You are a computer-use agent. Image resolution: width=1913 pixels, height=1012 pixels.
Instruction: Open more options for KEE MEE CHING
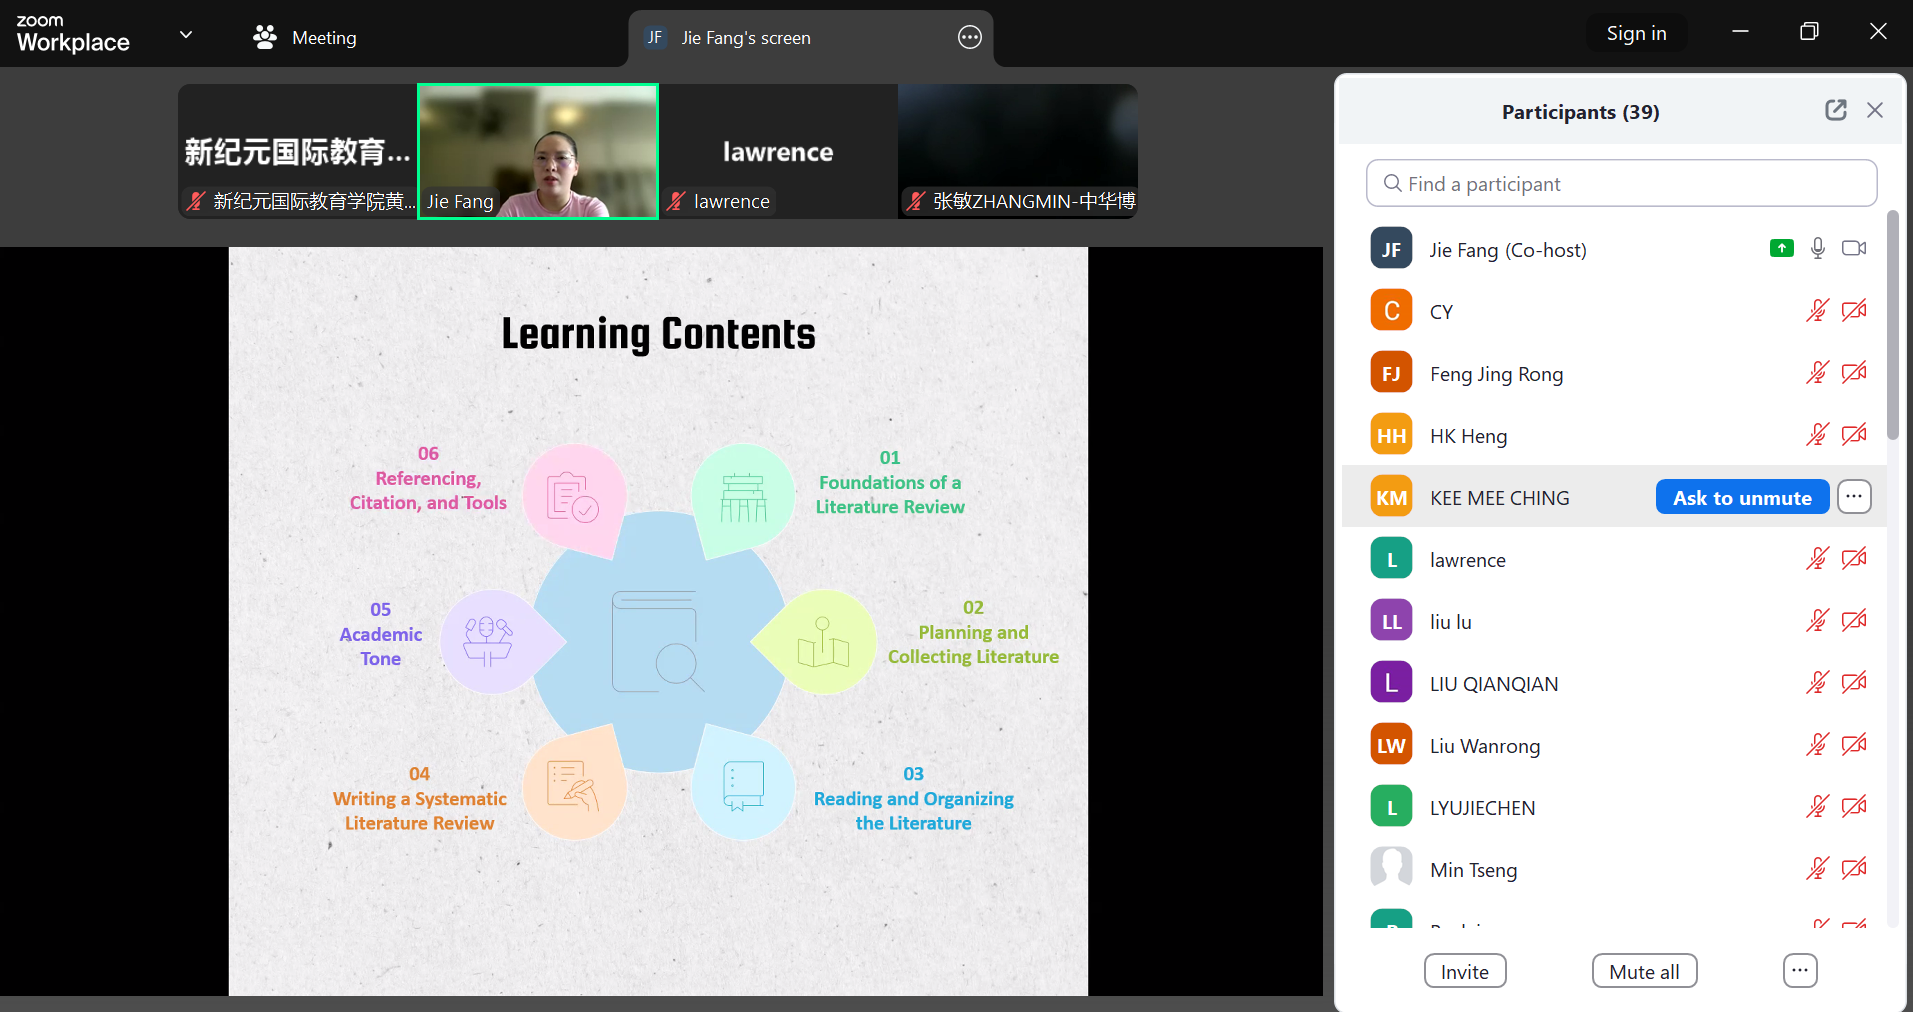click(1854, 497)
